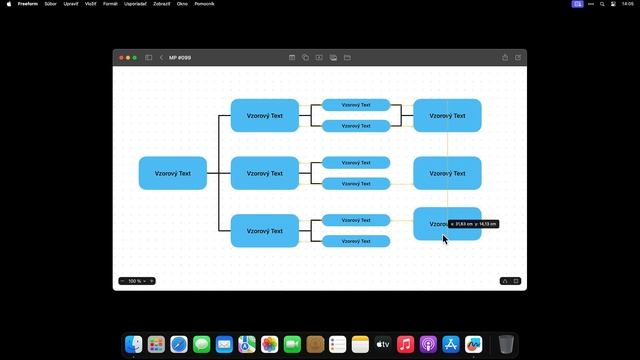Open the Pomocník menu
Image resolution: width=640 pixels, height=360 pixels.
[x=204, y=4]
